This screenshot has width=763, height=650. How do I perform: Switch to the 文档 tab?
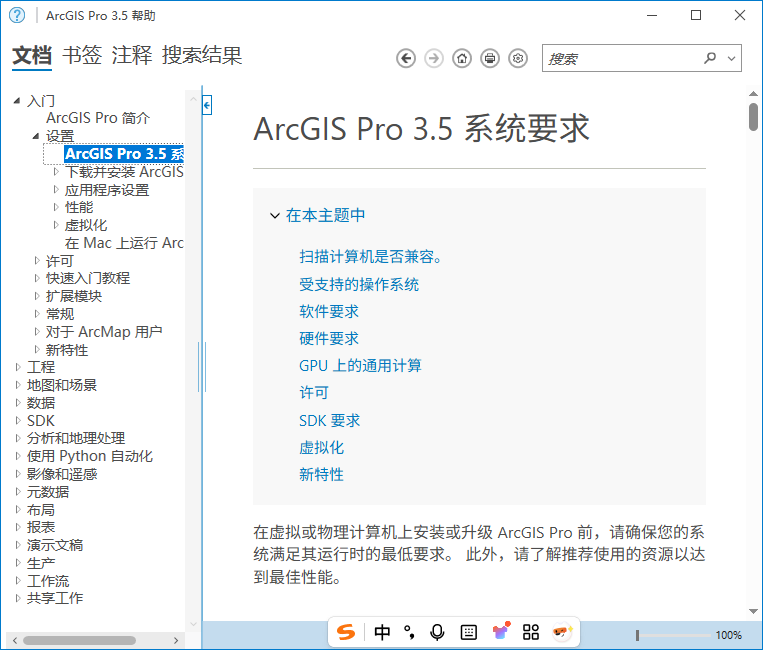tap(32, 55)
